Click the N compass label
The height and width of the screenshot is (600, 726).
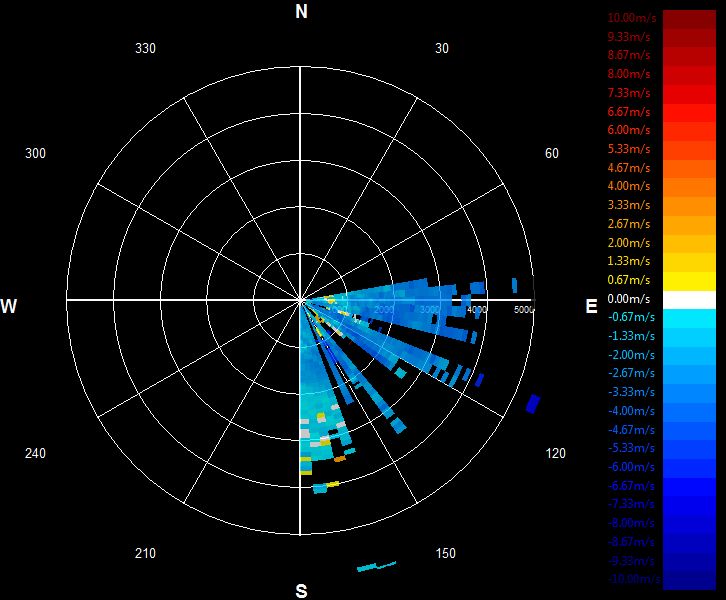pyautogui.click(x=301, y=11)
